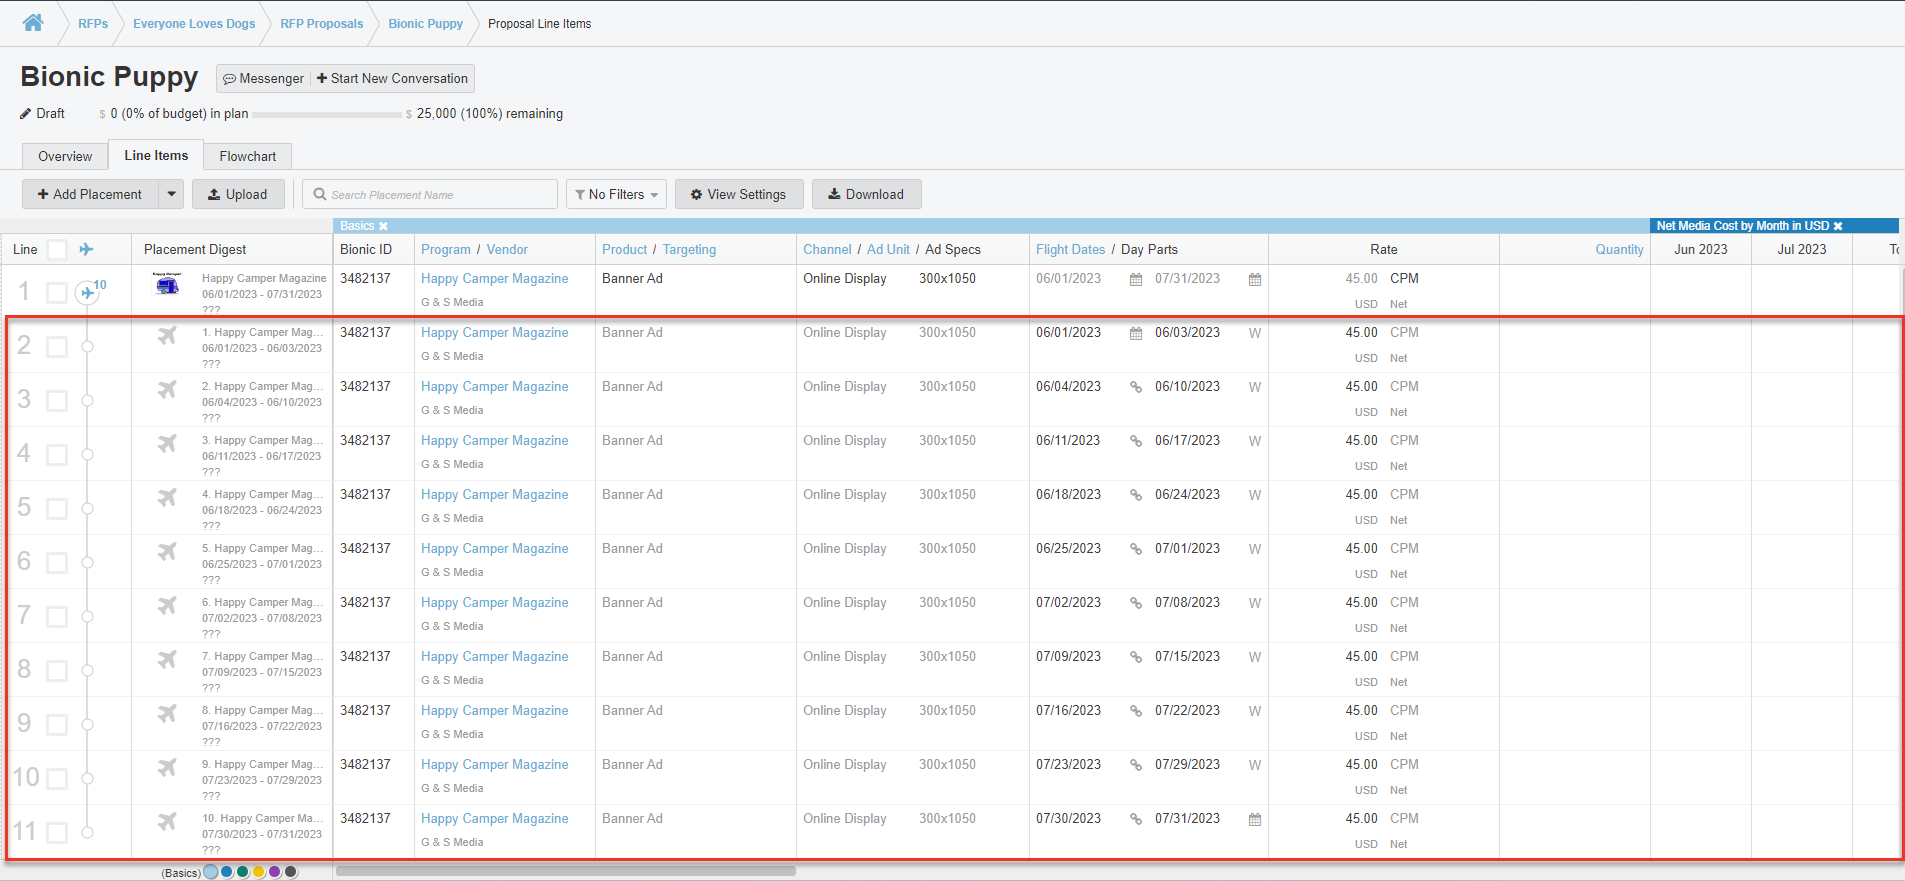
Task: Click the pencil icon beside Draft status
Action: [x=26, y=114]
